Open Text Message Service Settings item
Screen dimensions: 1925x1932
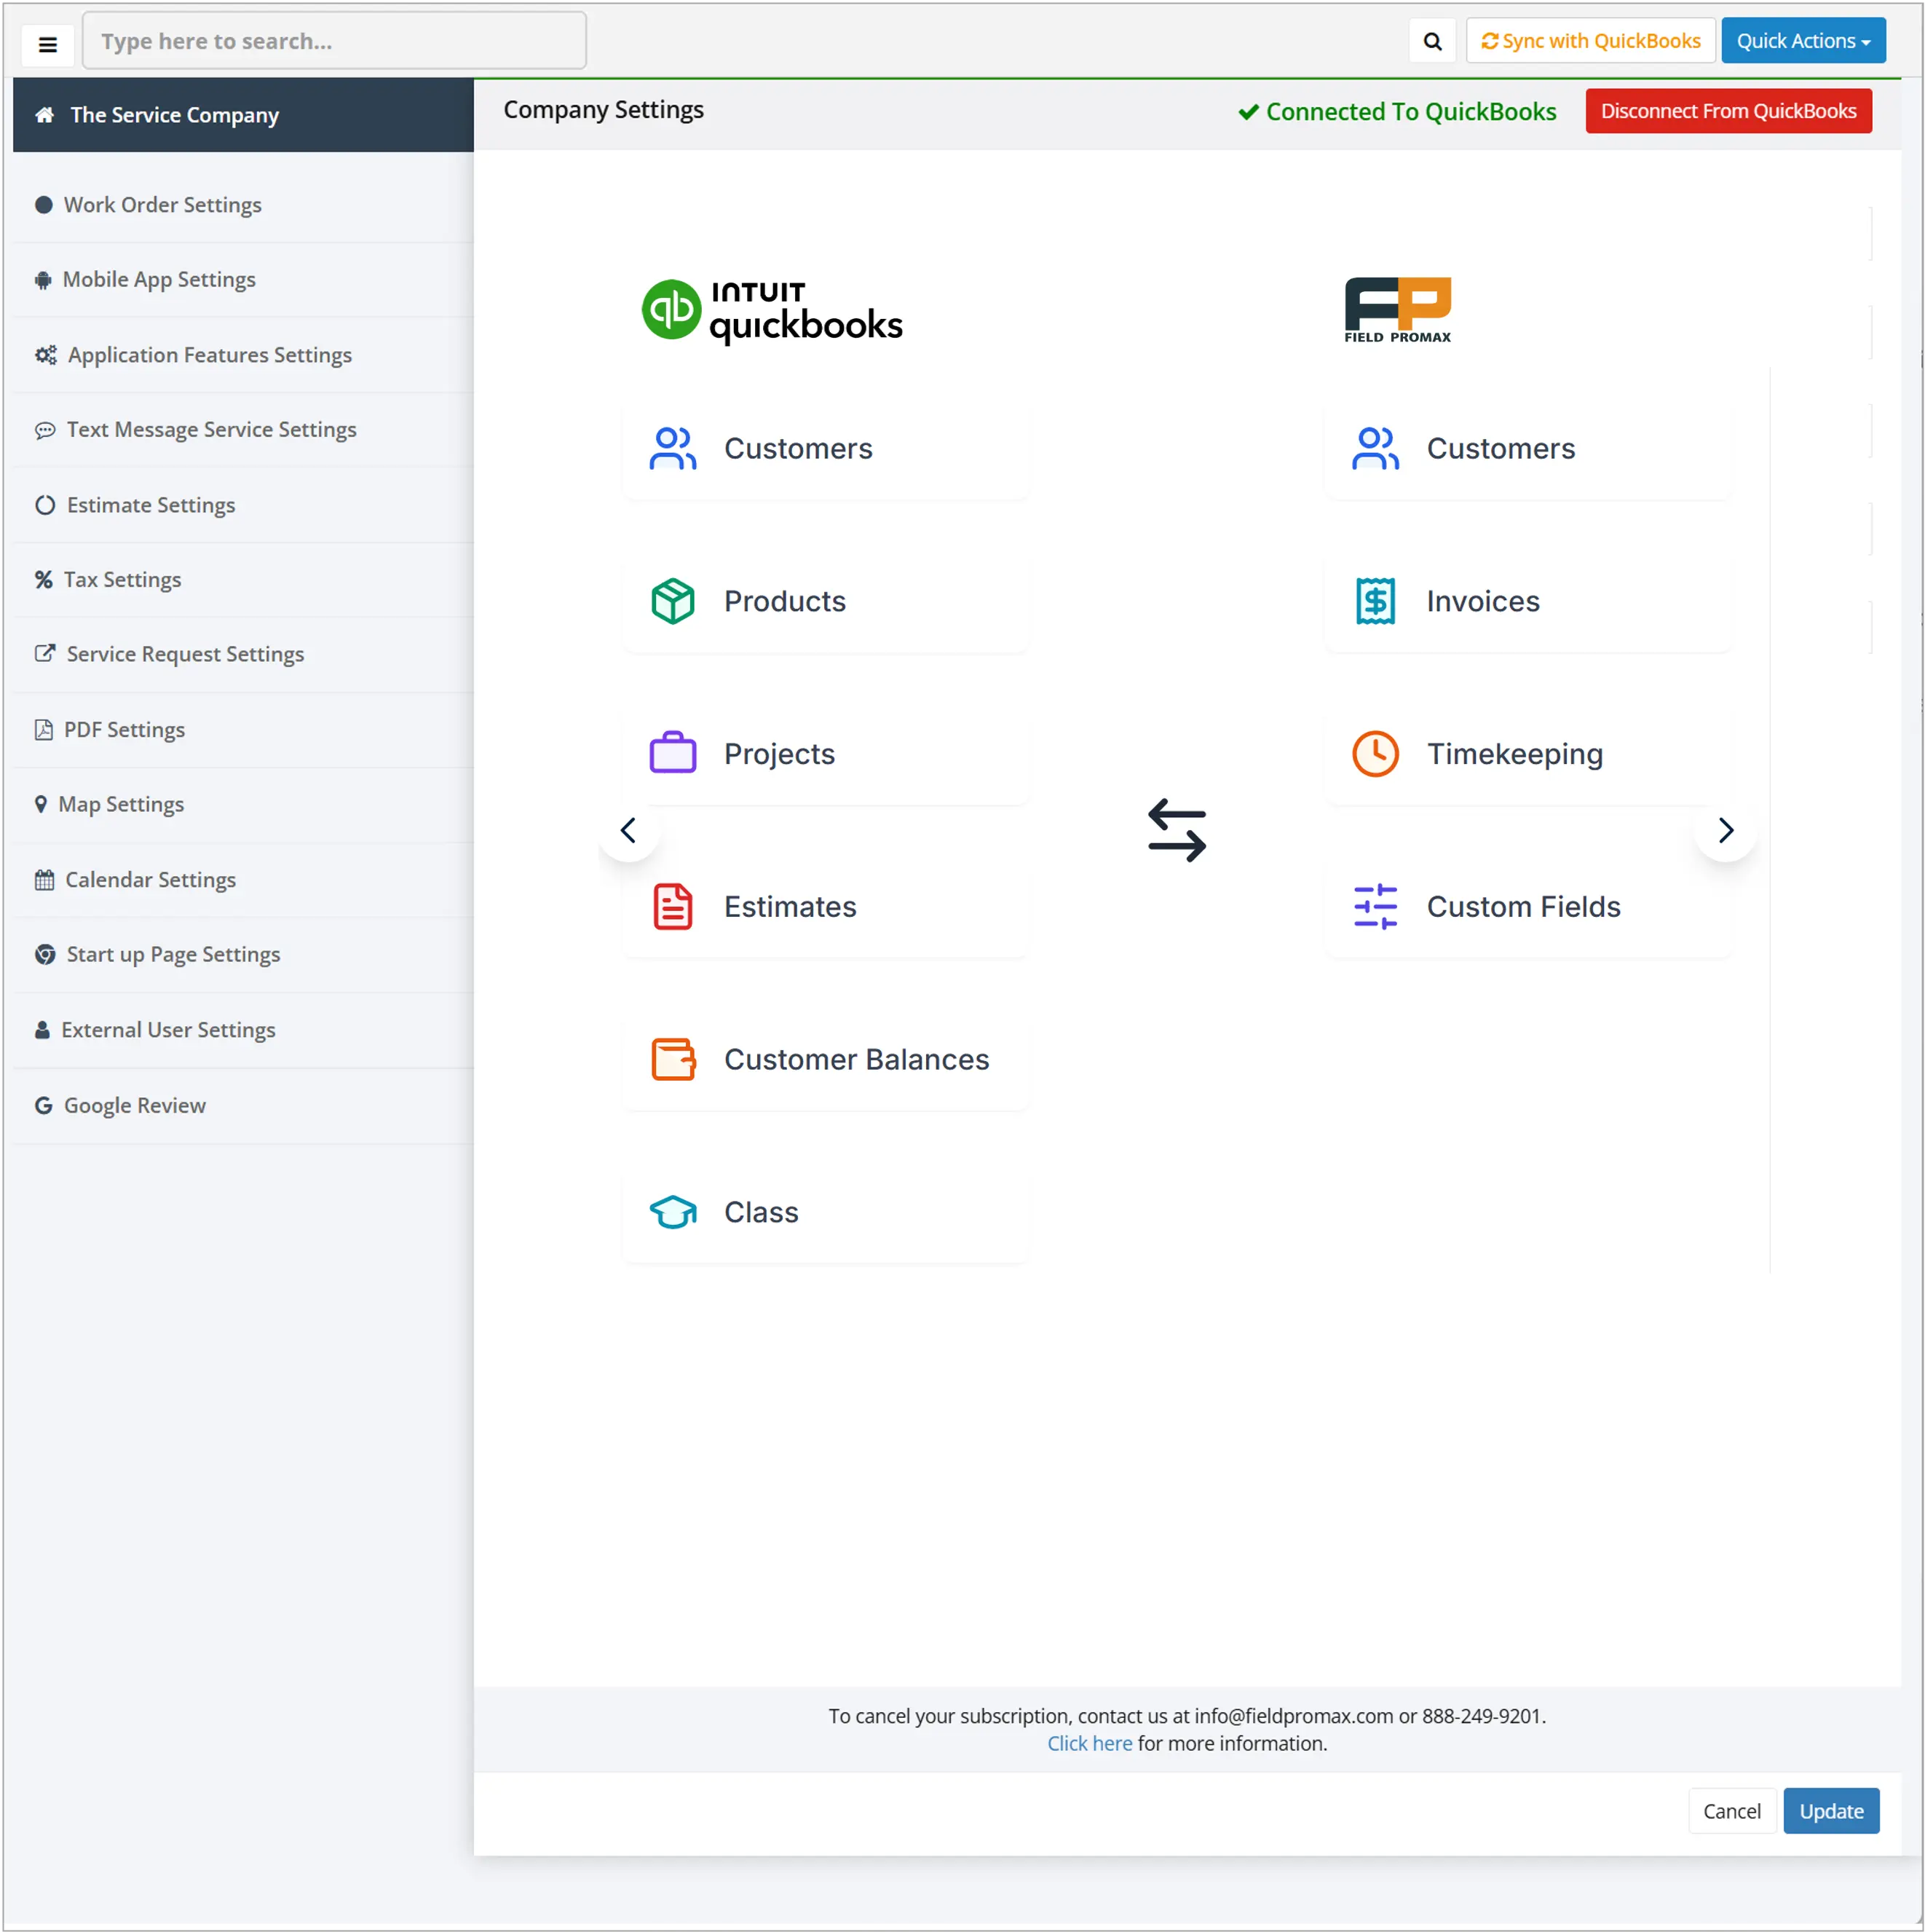(x=243, y=430)
